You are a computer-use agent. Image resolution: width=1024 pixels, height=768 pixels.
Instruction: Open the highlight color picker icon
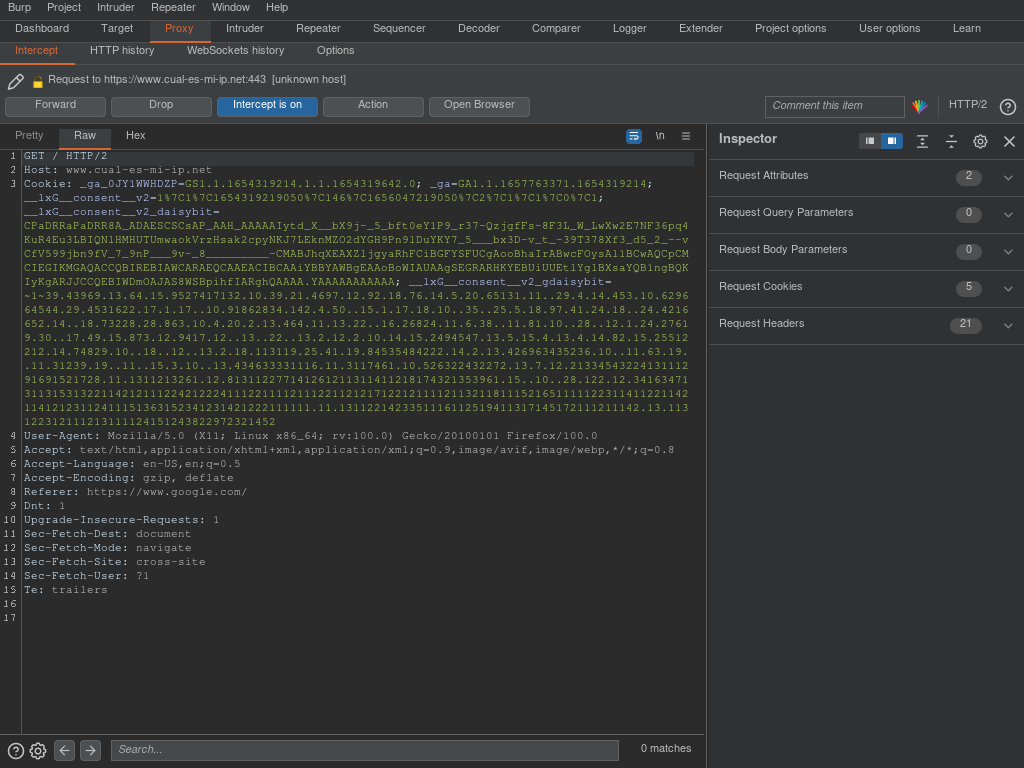[920, 106]
